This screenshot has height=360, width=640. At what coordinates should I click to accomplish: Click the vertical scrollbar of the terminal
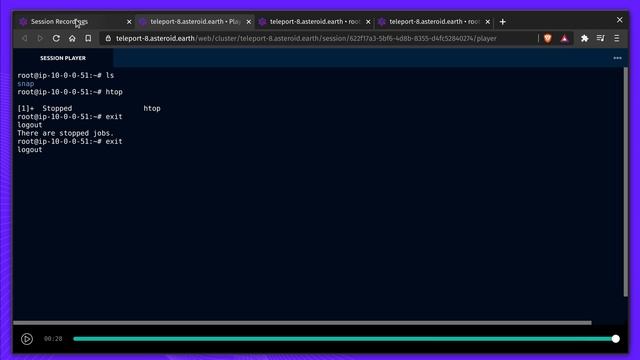[x=626, y=182]
